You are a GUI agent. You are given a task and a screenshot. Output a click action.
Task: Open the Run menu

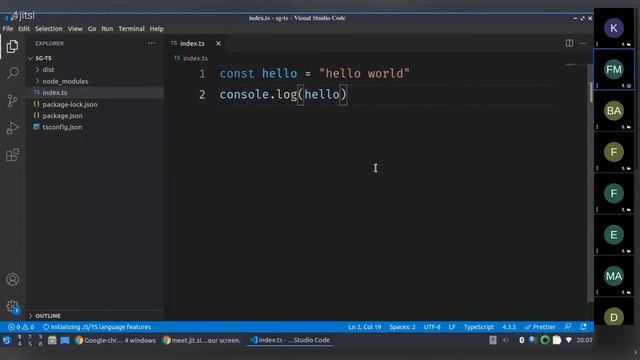107,29
